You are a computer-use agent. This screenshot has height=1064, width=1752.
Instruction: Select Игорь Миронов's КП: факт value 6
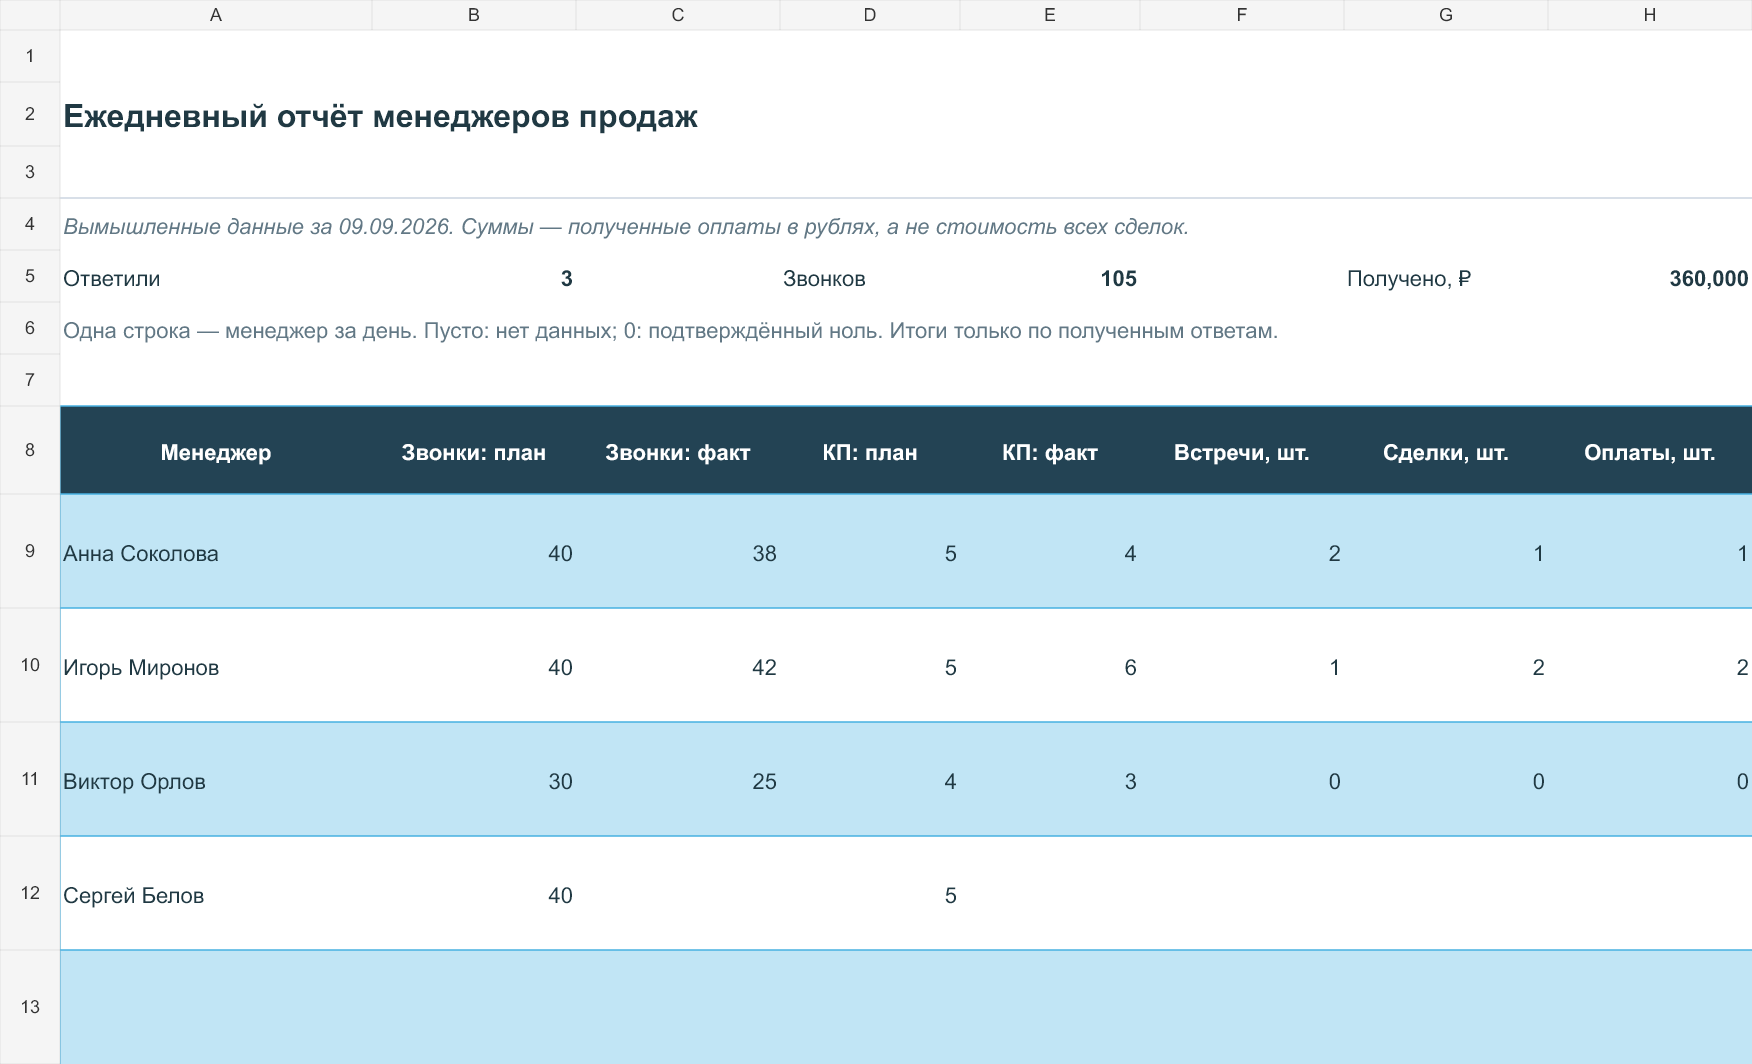(1050, 666)
